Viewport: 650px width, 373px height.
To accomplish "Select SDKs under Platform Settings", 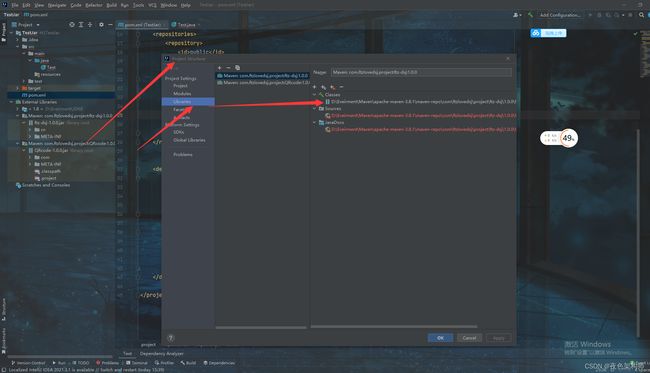I will (x=179, y=132).
